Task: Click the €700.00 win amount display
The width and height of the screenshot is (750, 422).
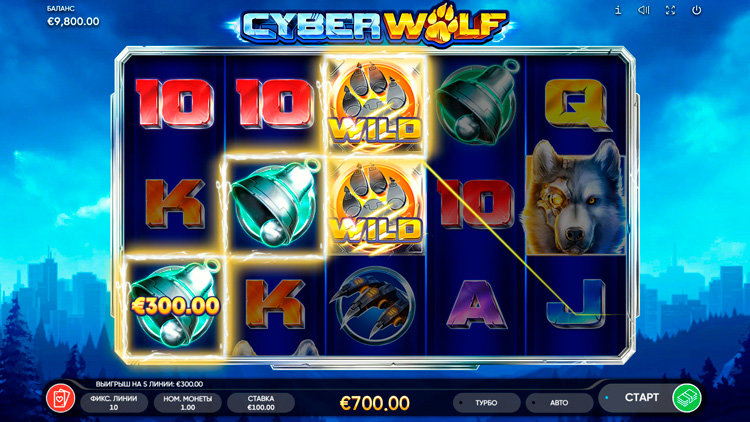Action: point(375,403)
